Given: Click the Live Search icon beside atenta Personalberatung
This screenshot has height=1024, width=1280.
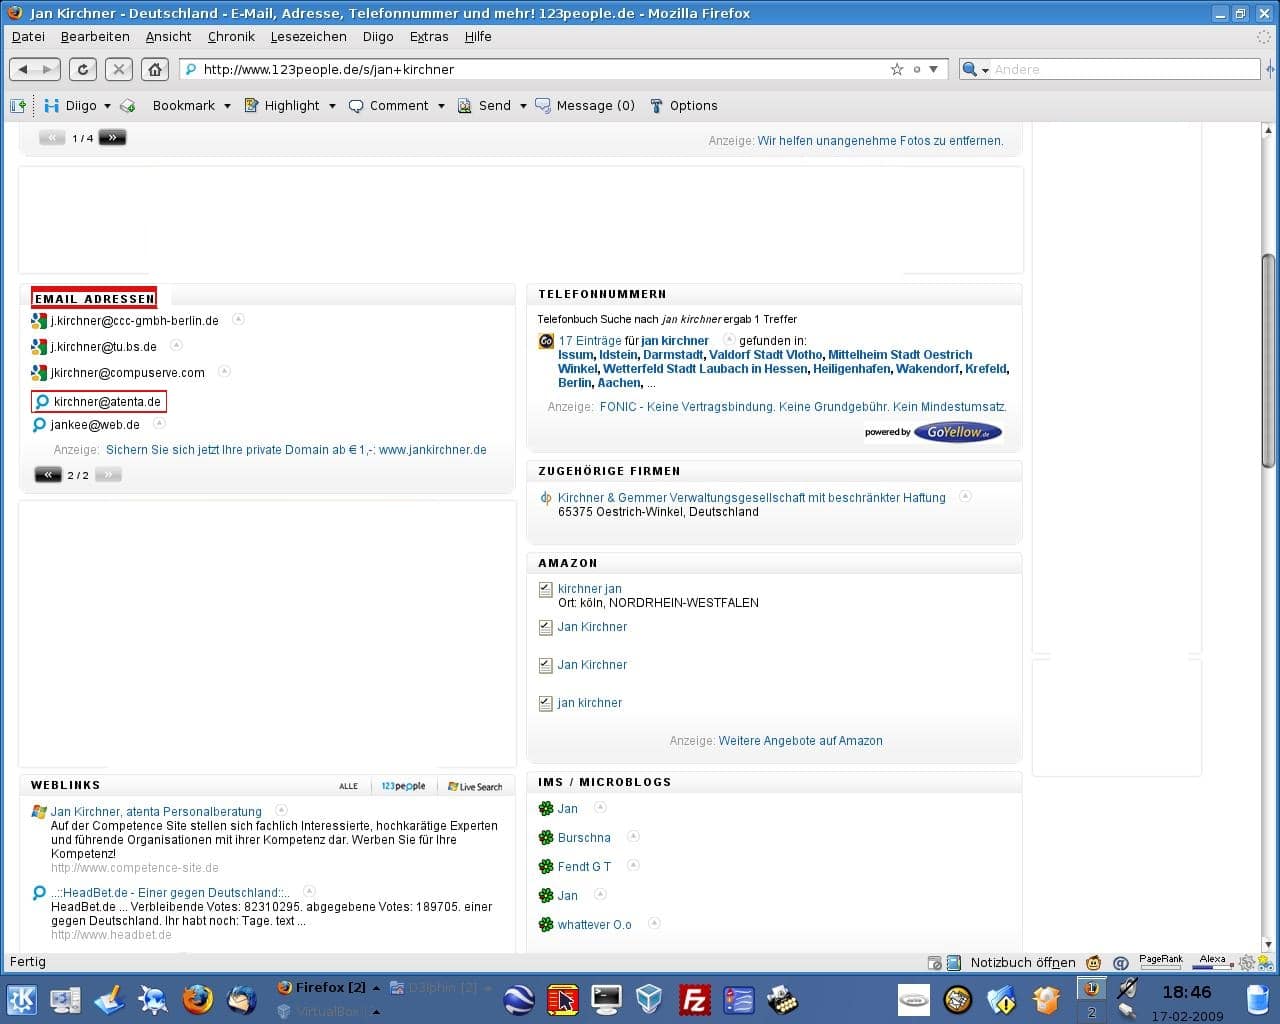Looking at the screenshot, I should click(x=39, y=812).
